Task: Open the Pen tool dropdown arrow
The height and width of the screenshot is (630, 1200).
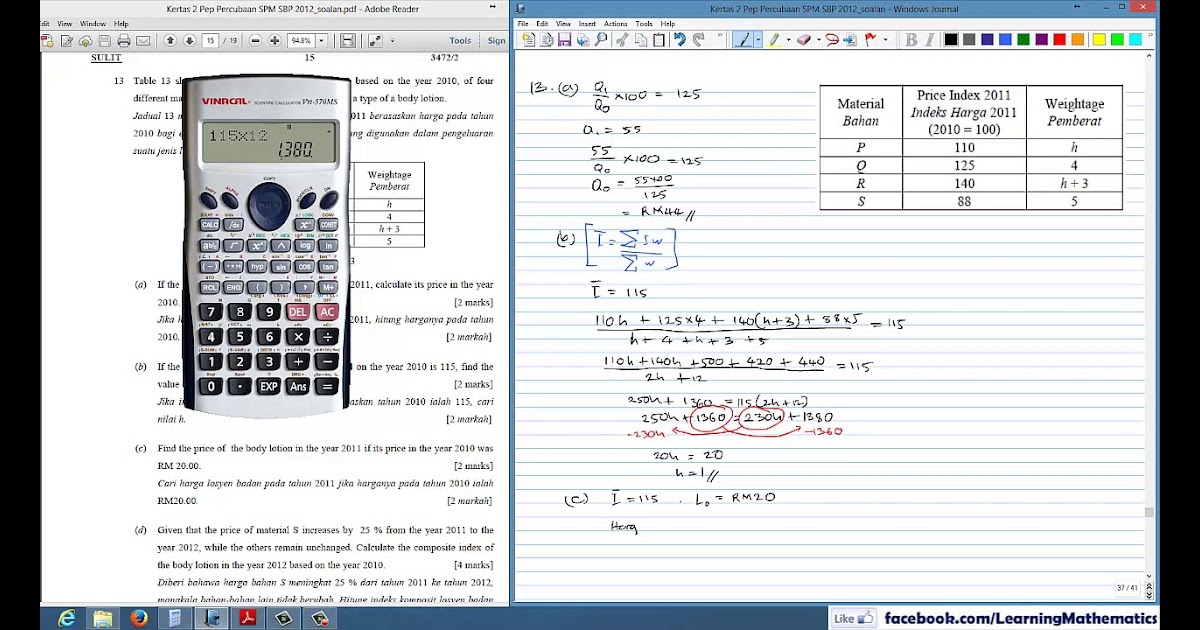Action: [x=758, y=40]
